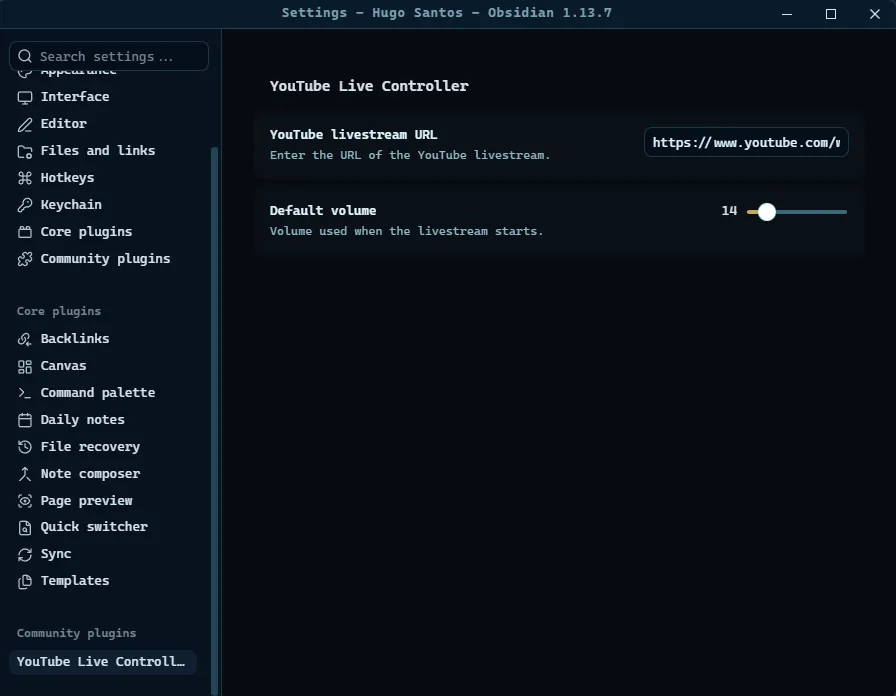Click "Enter the URL of the YouTube livestream."

[x=410, y=155]
